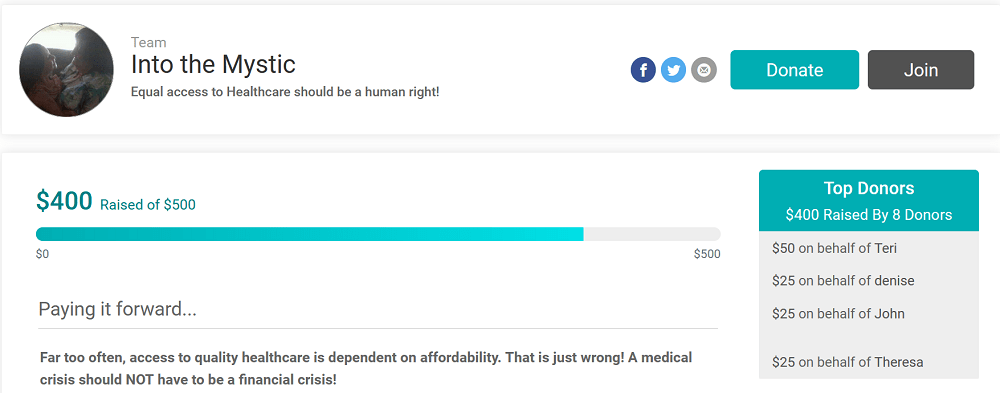Join the Into the Mystic team

pyautogui.click(x=920, y=70)
